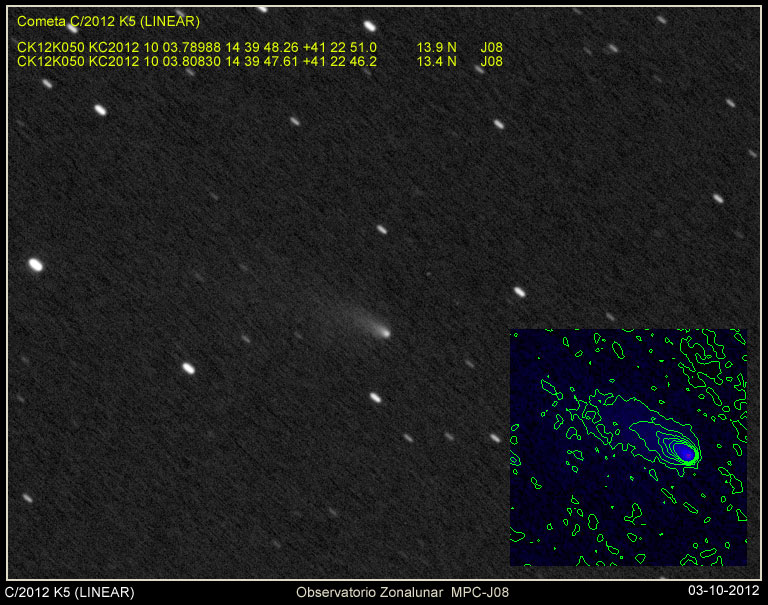Select the second CK12K050 astrometry line
The height and width of the screenshot is (605, 768).
pos(197,61)
